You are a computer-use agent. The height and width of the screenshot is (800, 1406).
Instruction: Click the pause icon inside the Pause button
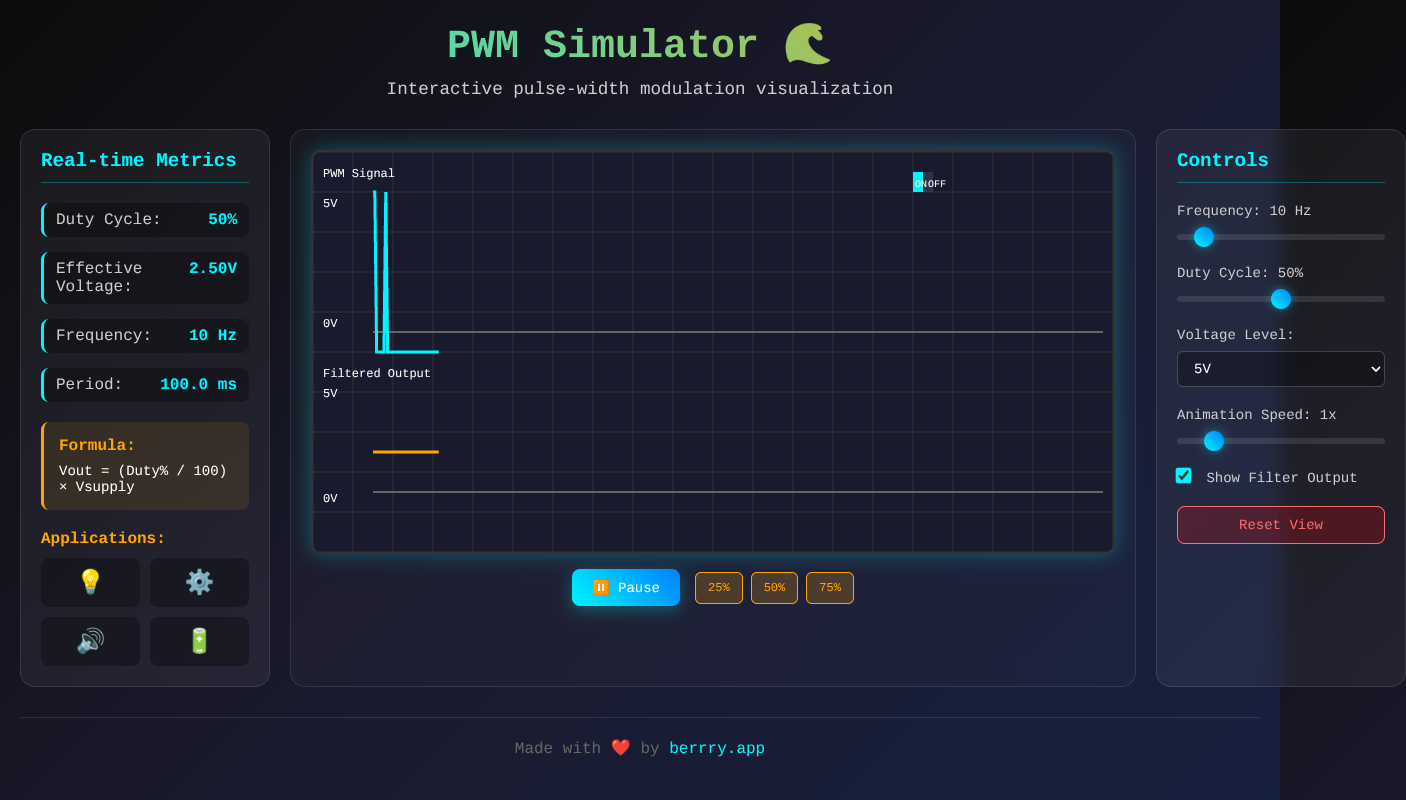(x=600, y=588)
